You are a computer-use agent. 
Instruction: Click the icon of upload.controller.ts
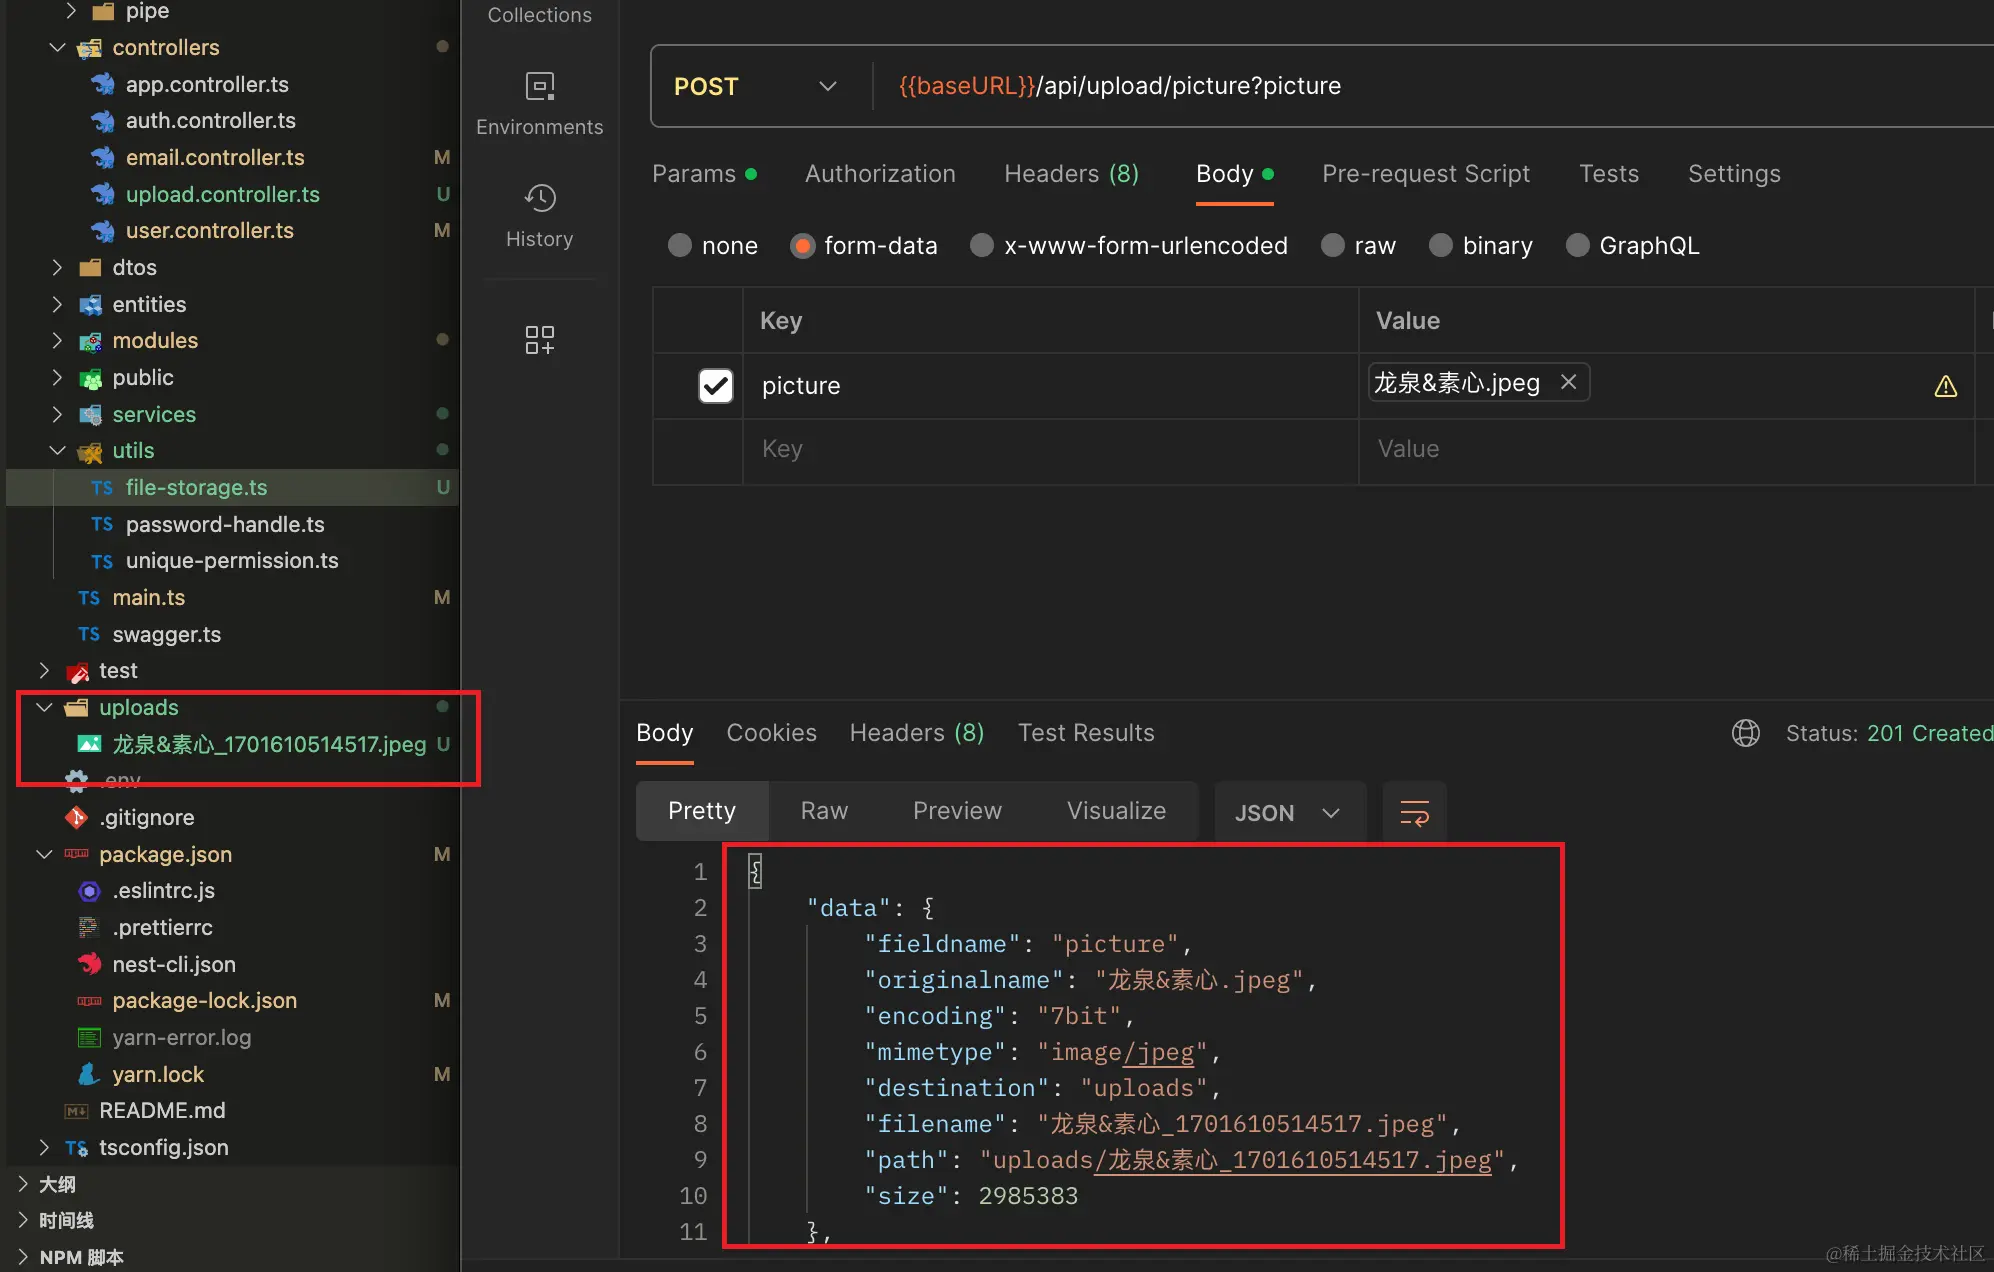coord(102,194)
